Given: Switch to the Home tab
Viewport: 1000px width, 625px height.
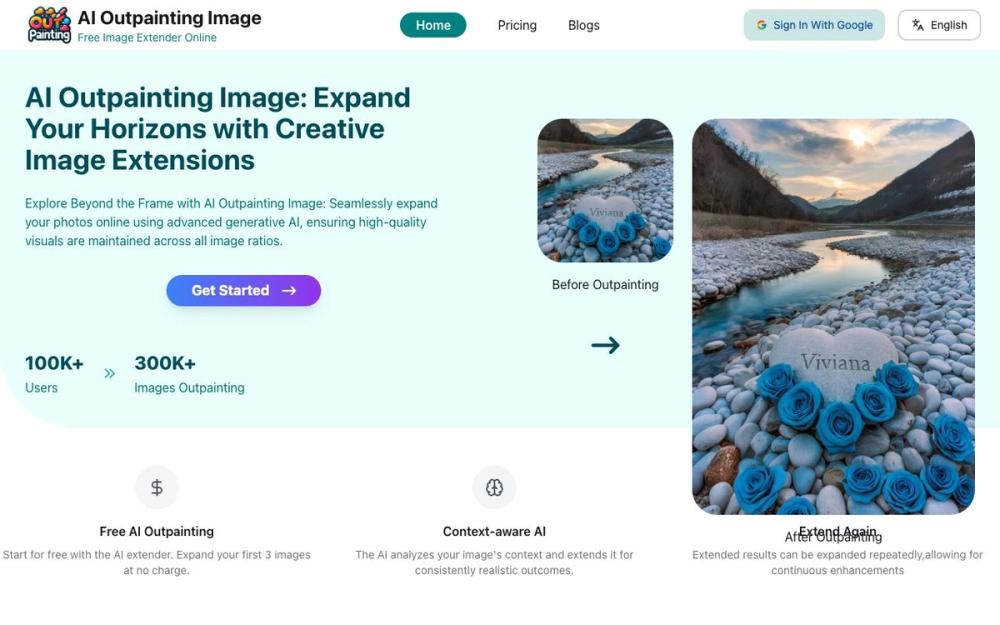Looking at the screenshot, I should coord(433,25).
